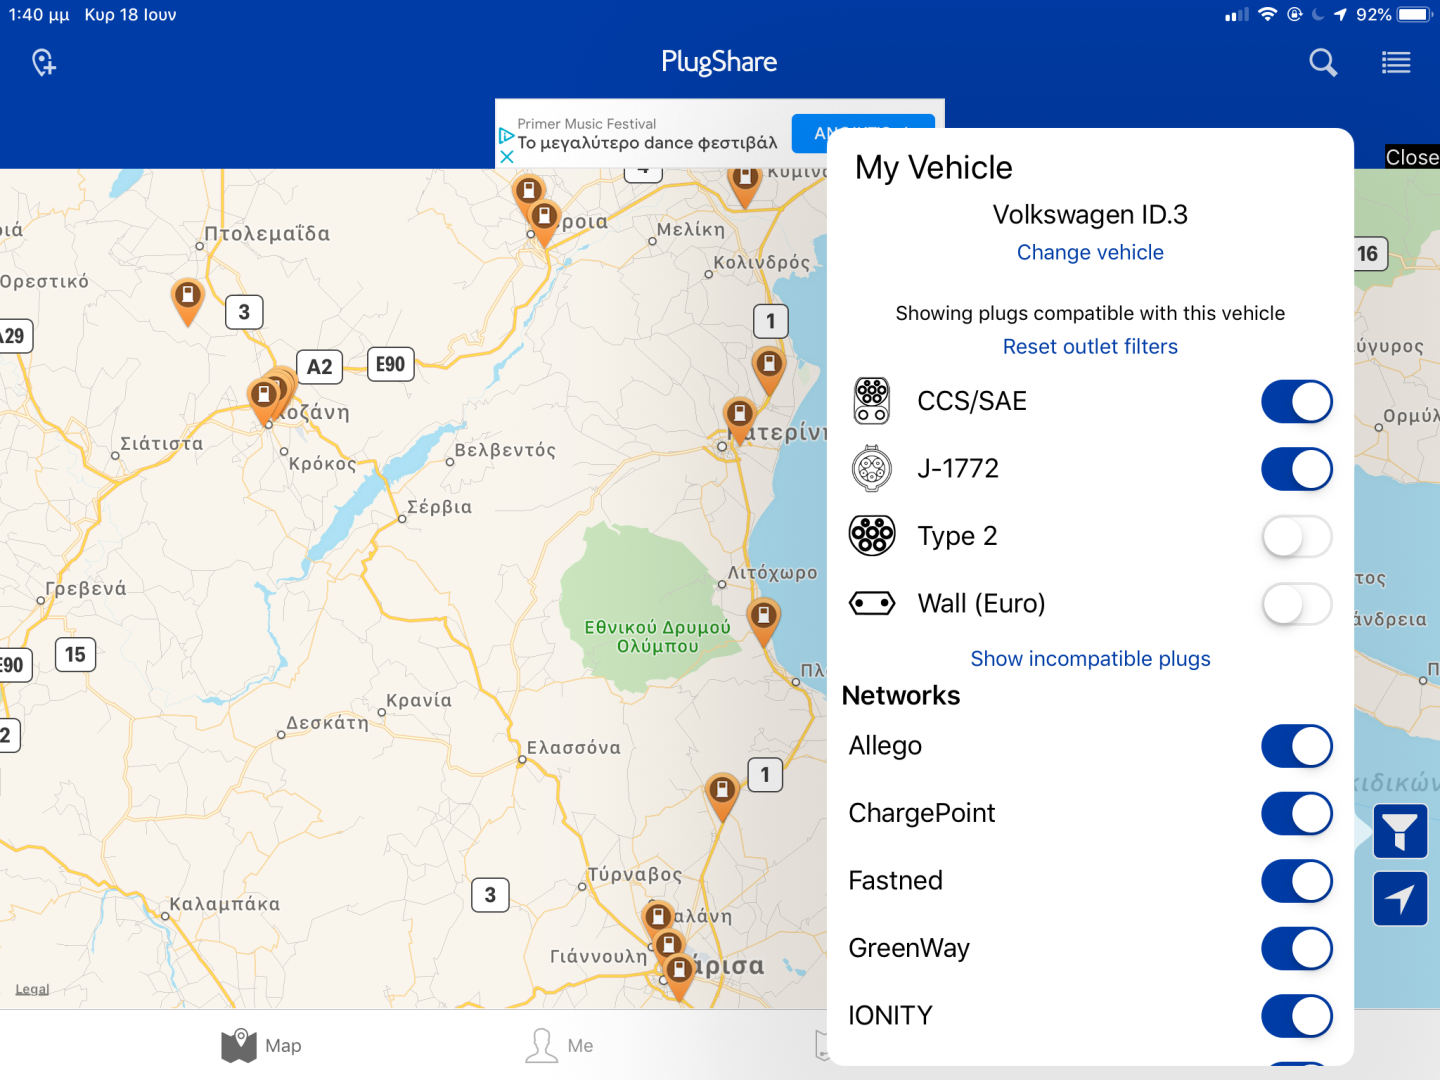Tap the PlugShare title
The width and height of the screenshot is (1440, 1080).
pos(719,62)
